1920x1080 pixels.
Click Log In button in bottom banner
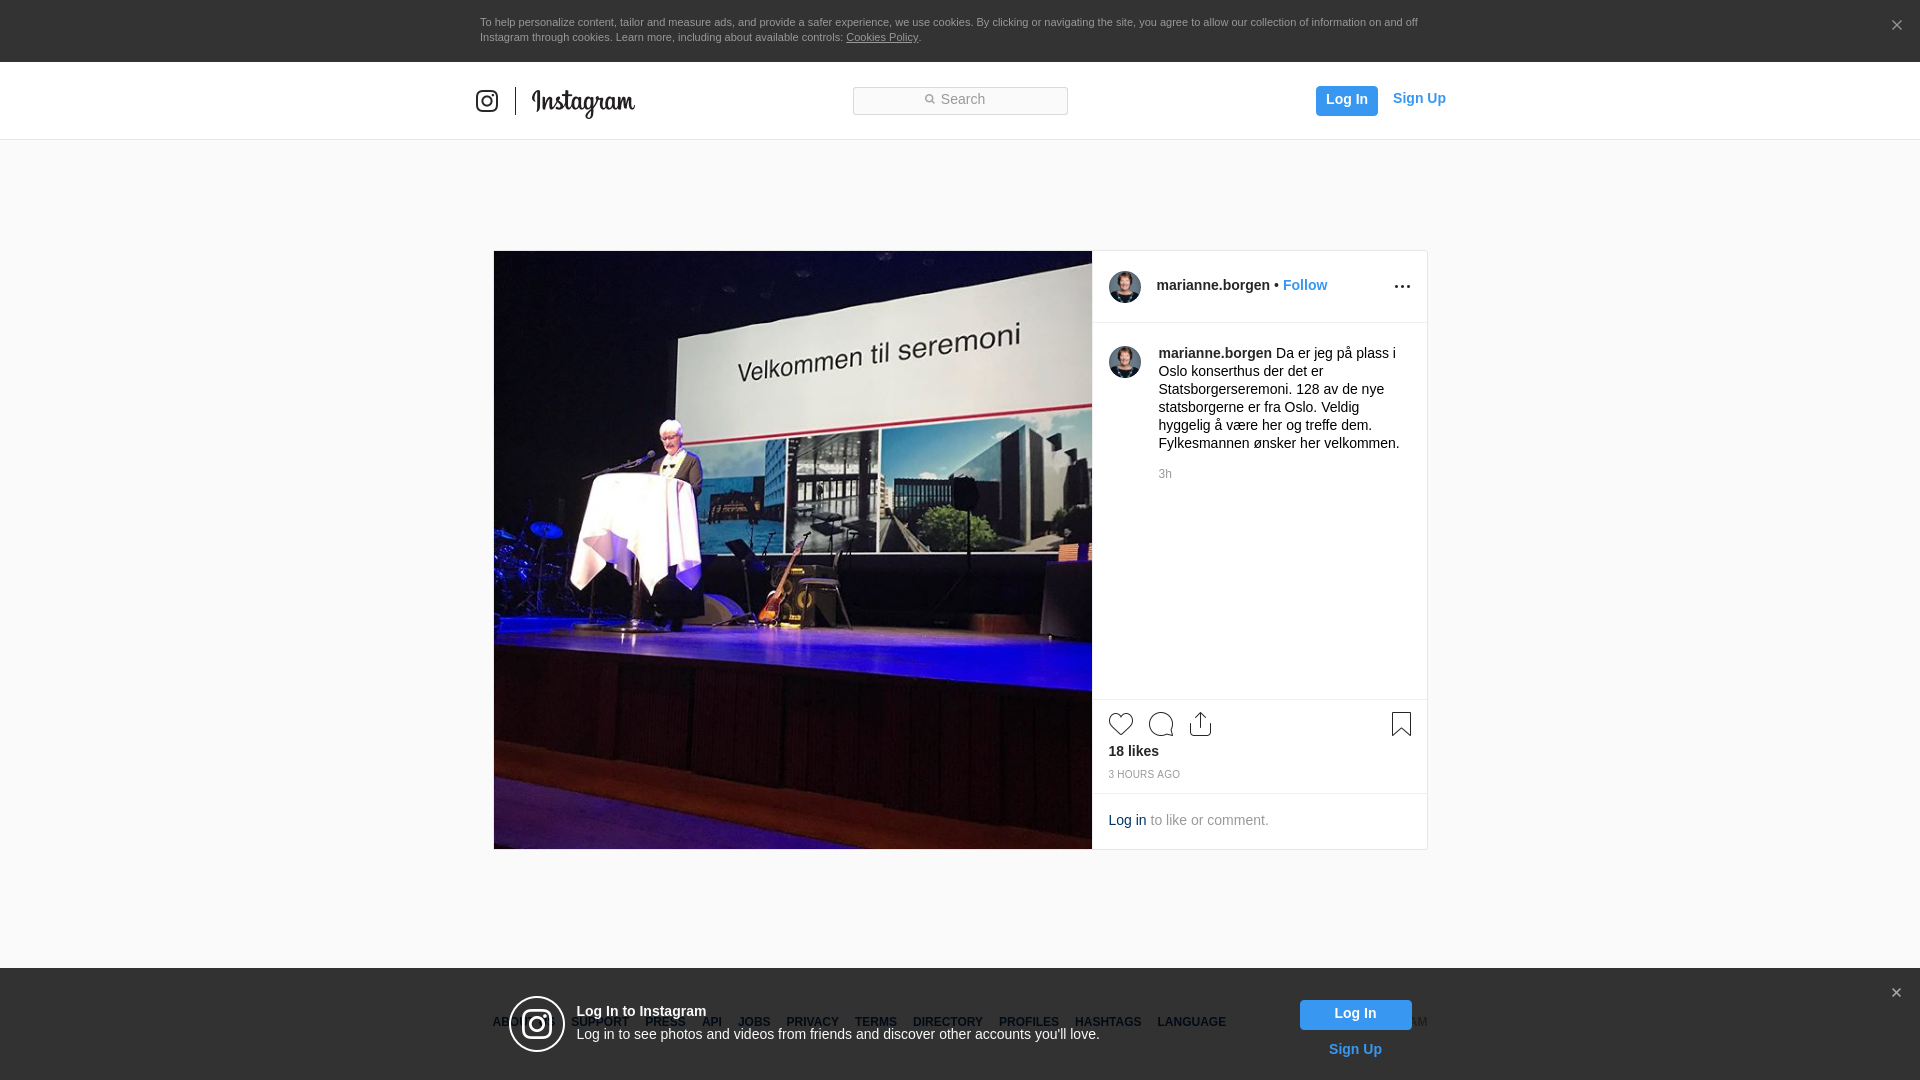[1355, 1015]
